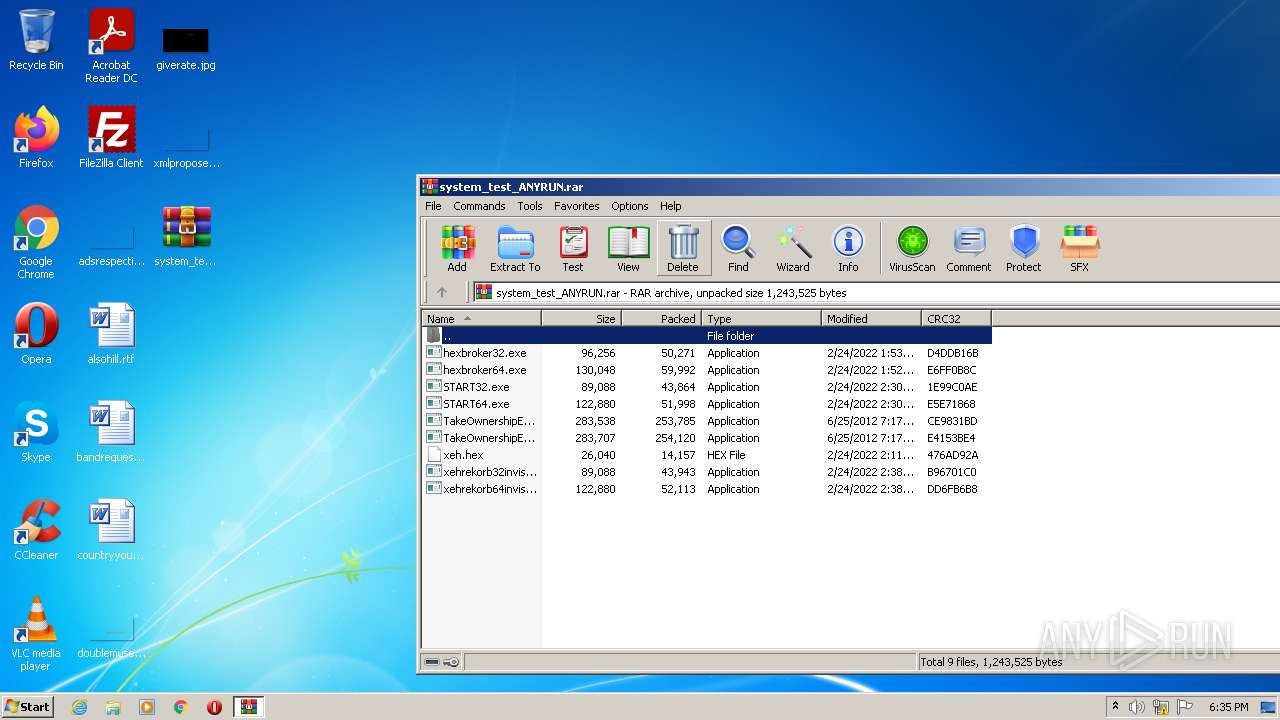Sort by the Size column header

click(x=581, y=318)
